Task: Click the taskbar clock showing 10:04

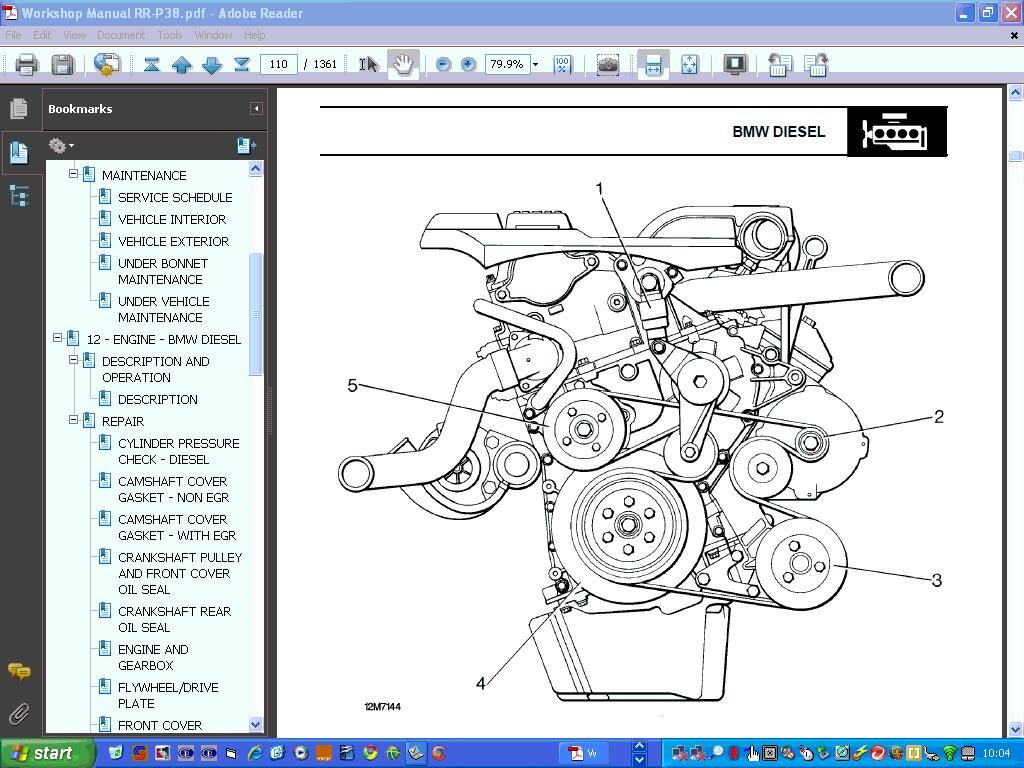Action: (x=996, y=753)
